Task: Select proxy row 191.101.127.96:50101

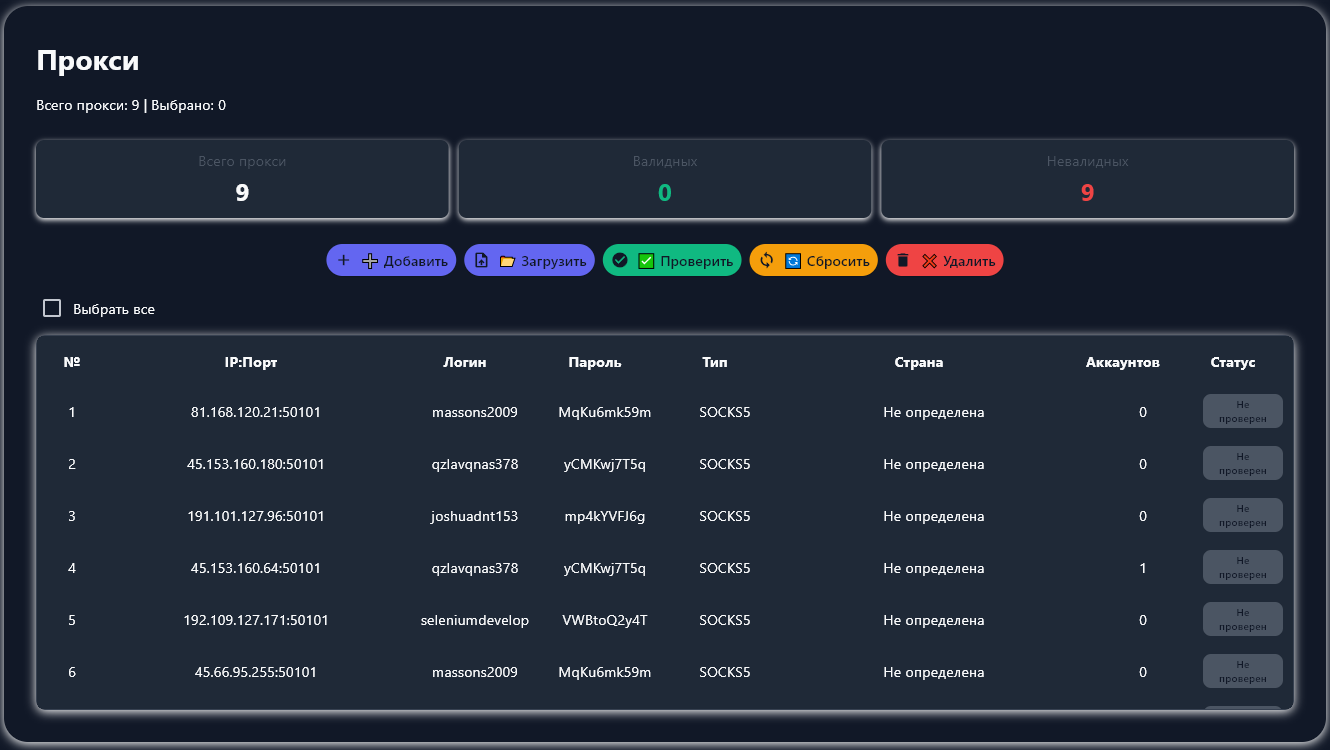Action: point(256,516)
